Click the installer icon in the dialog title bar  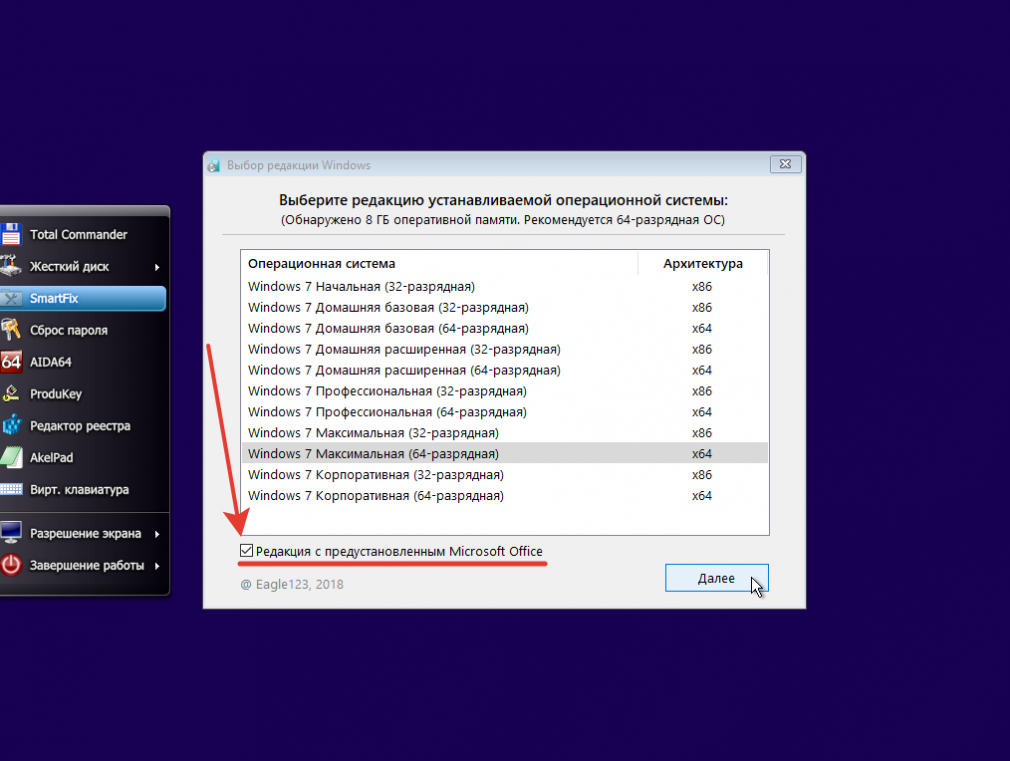point(214,165)
